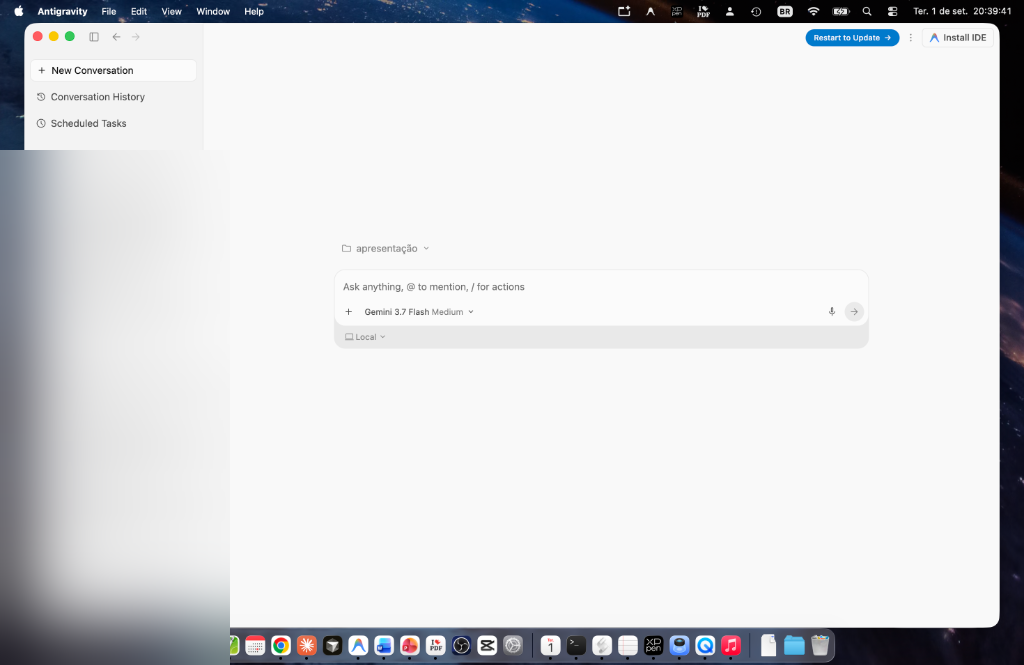1024x665 pixels.
Task: Focus the Ask anything input field
Action: pyautogui.click(x=601, y=287)
